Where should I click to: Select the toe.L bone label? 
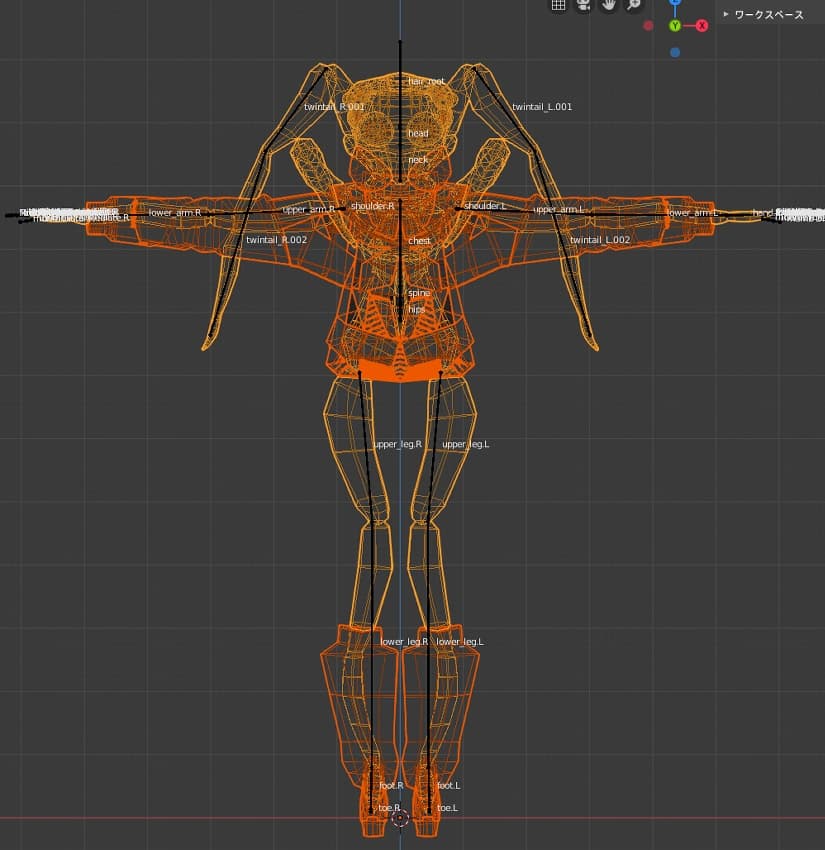pyautogui.click(x=447, y=808)
